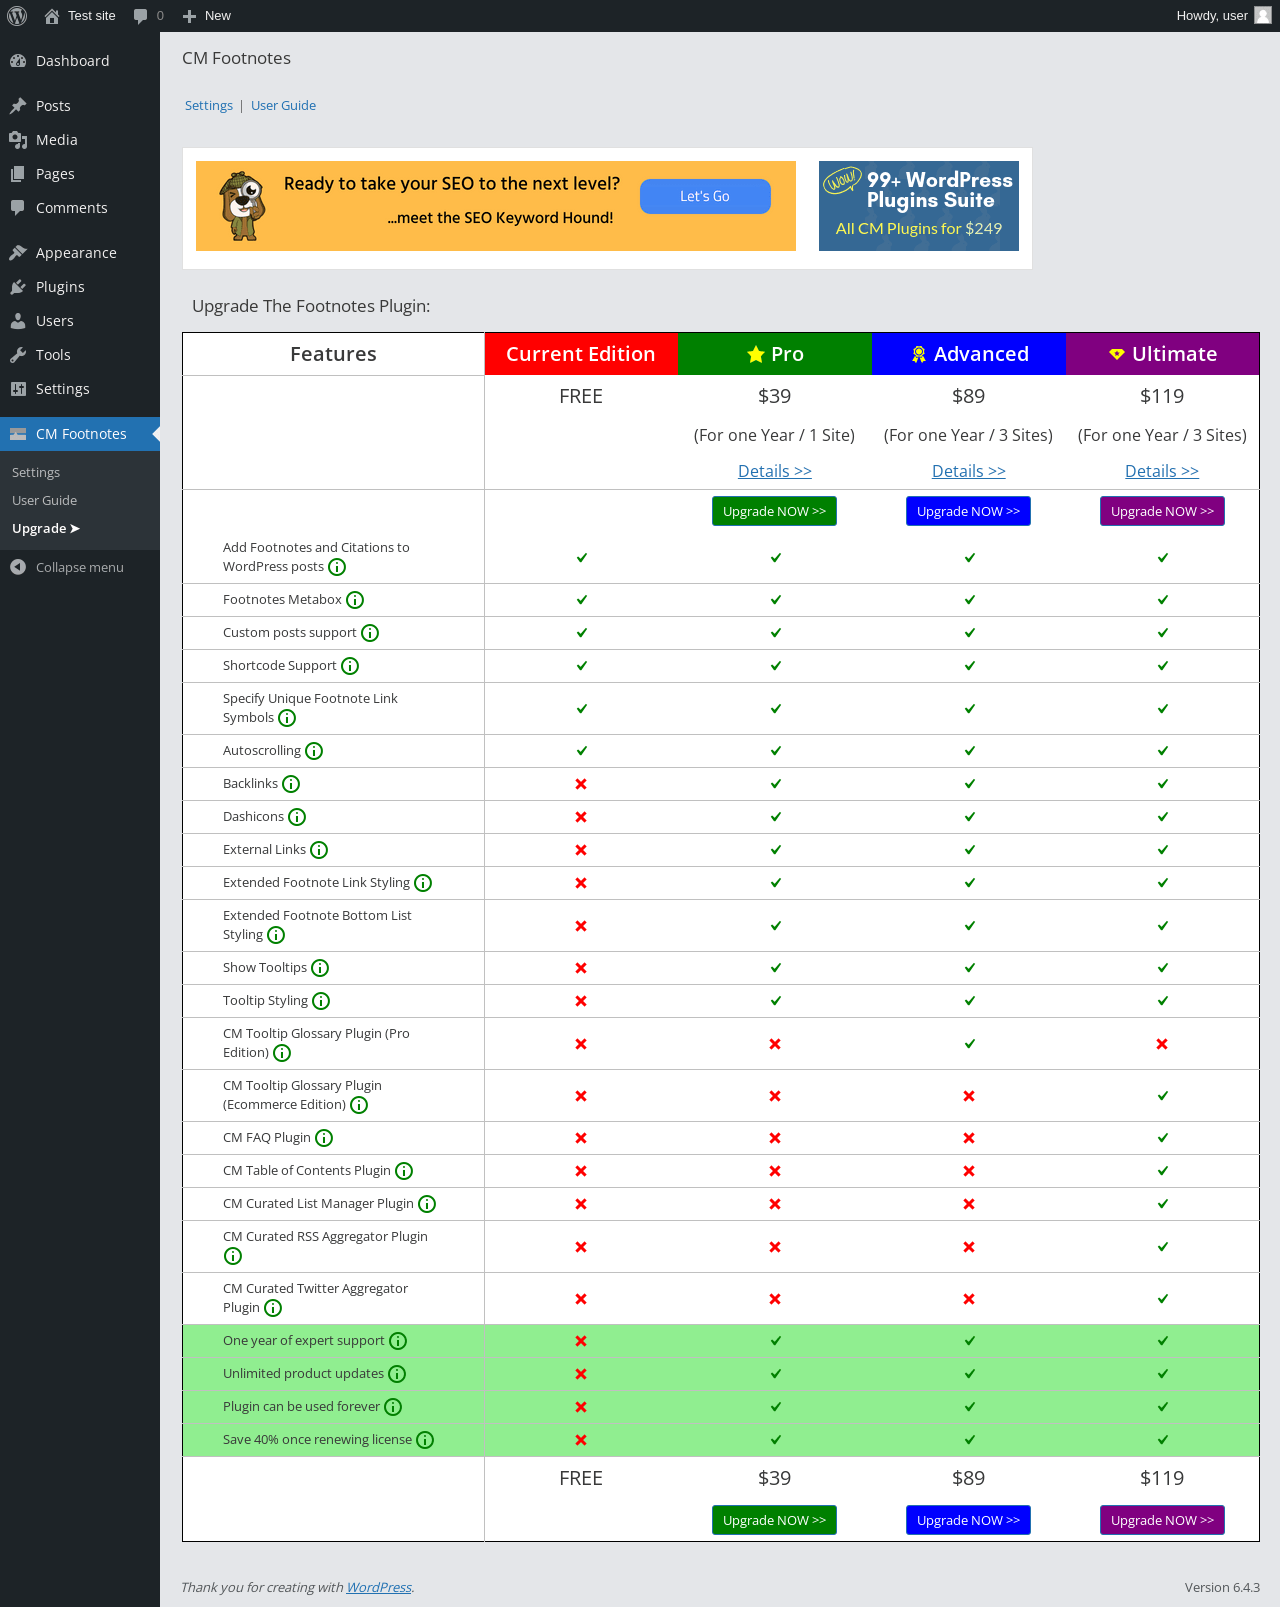Click info icon for One year of expert support
The width and height of the screenshot is (1280, 1607).
[398, 1341]
